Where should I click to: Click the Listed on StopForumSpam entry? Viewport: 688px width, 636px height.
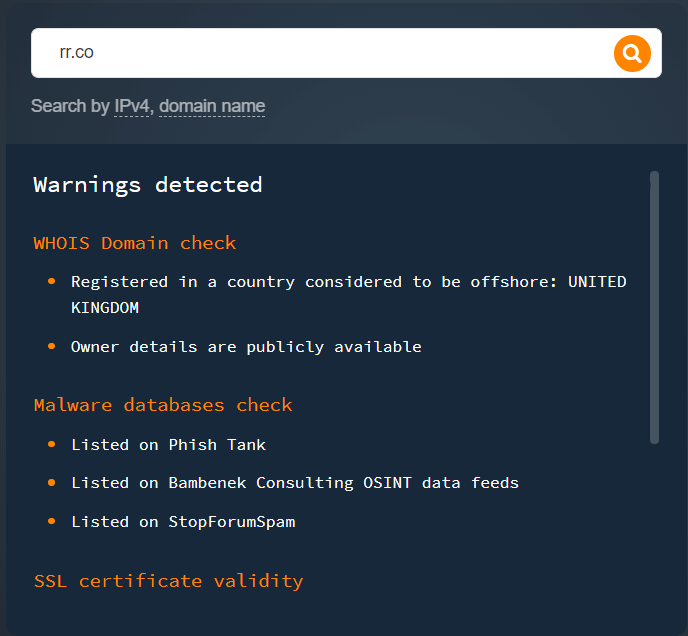[183, 522]
